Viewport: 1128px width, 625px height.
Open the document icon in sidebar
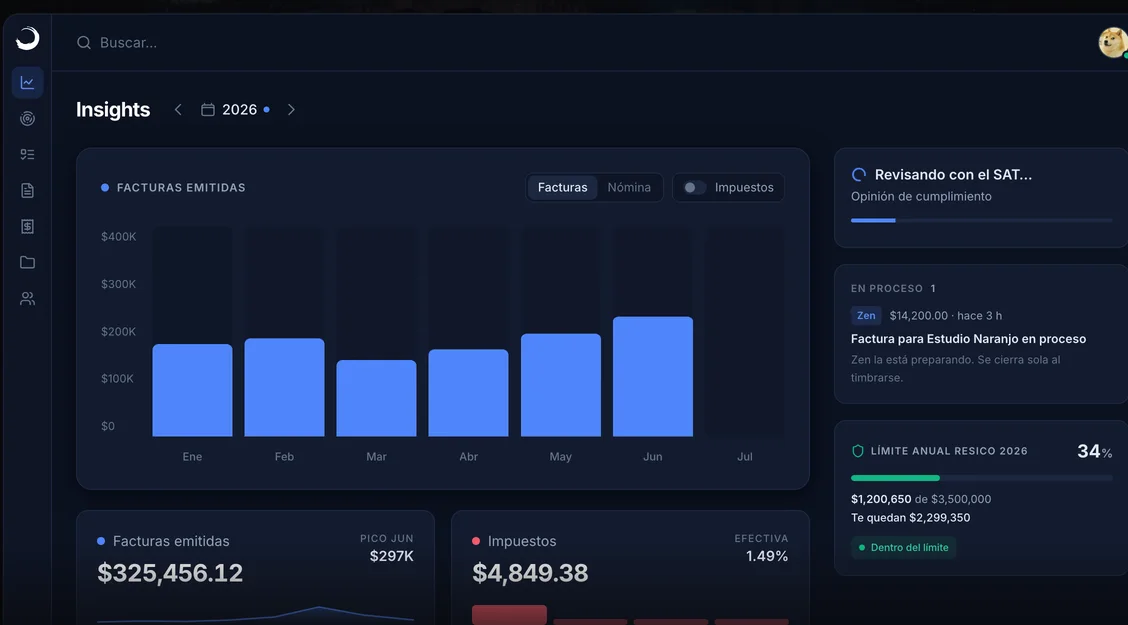click(x=27, y=191)
